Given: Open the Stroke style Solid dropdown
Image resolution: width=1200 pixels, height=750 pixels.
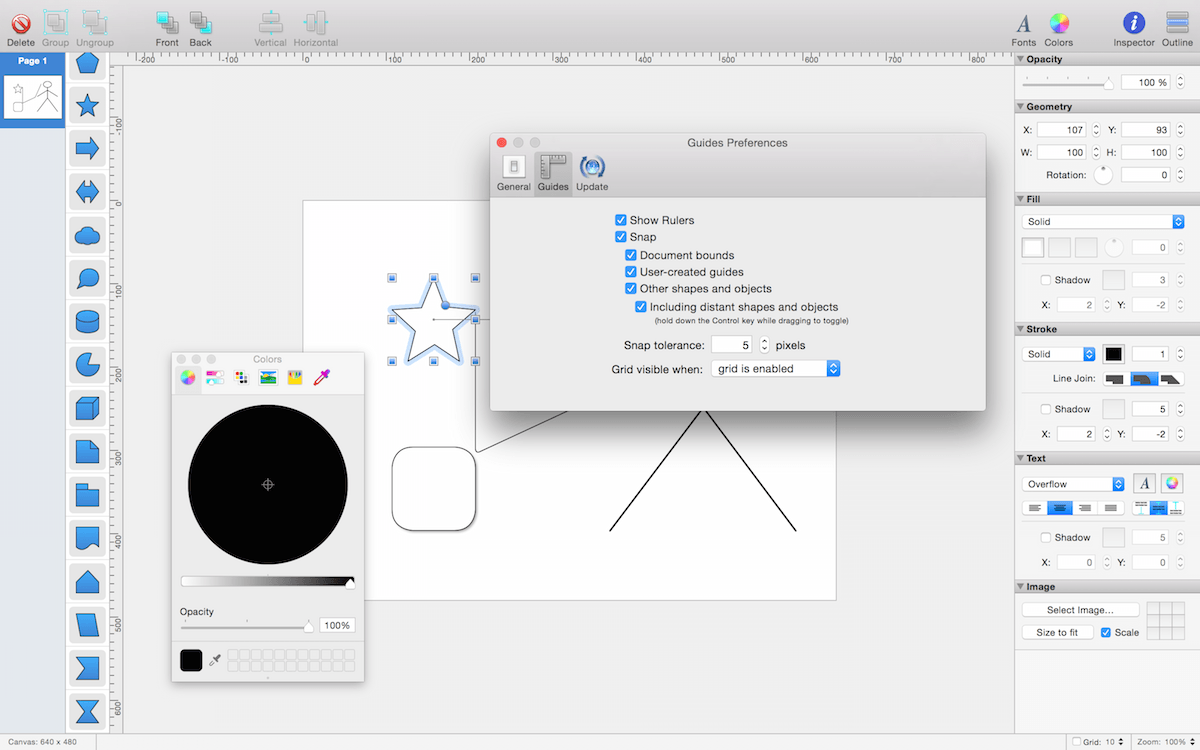Looking at the screenshot, I should coord(1059,354).
